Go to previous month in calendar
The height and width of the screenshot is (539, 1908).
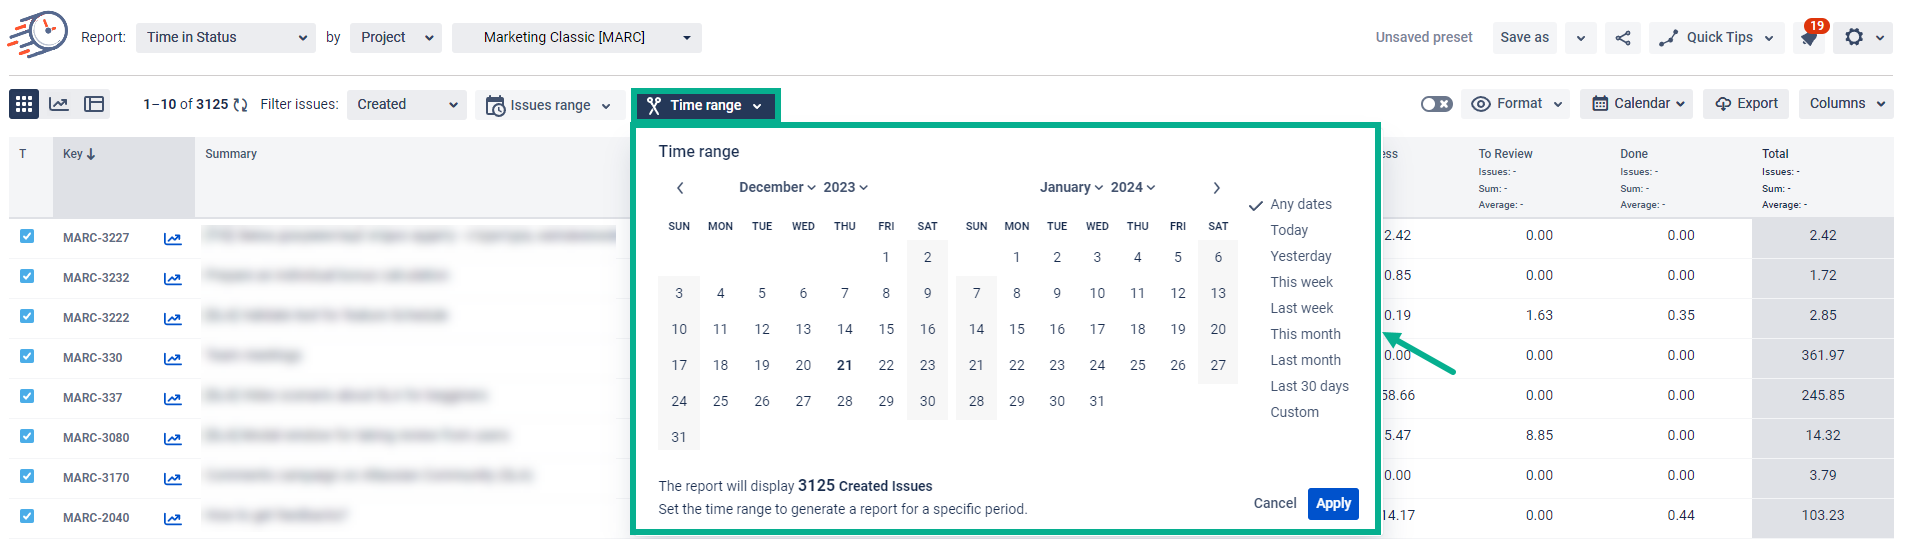point(680,188)
